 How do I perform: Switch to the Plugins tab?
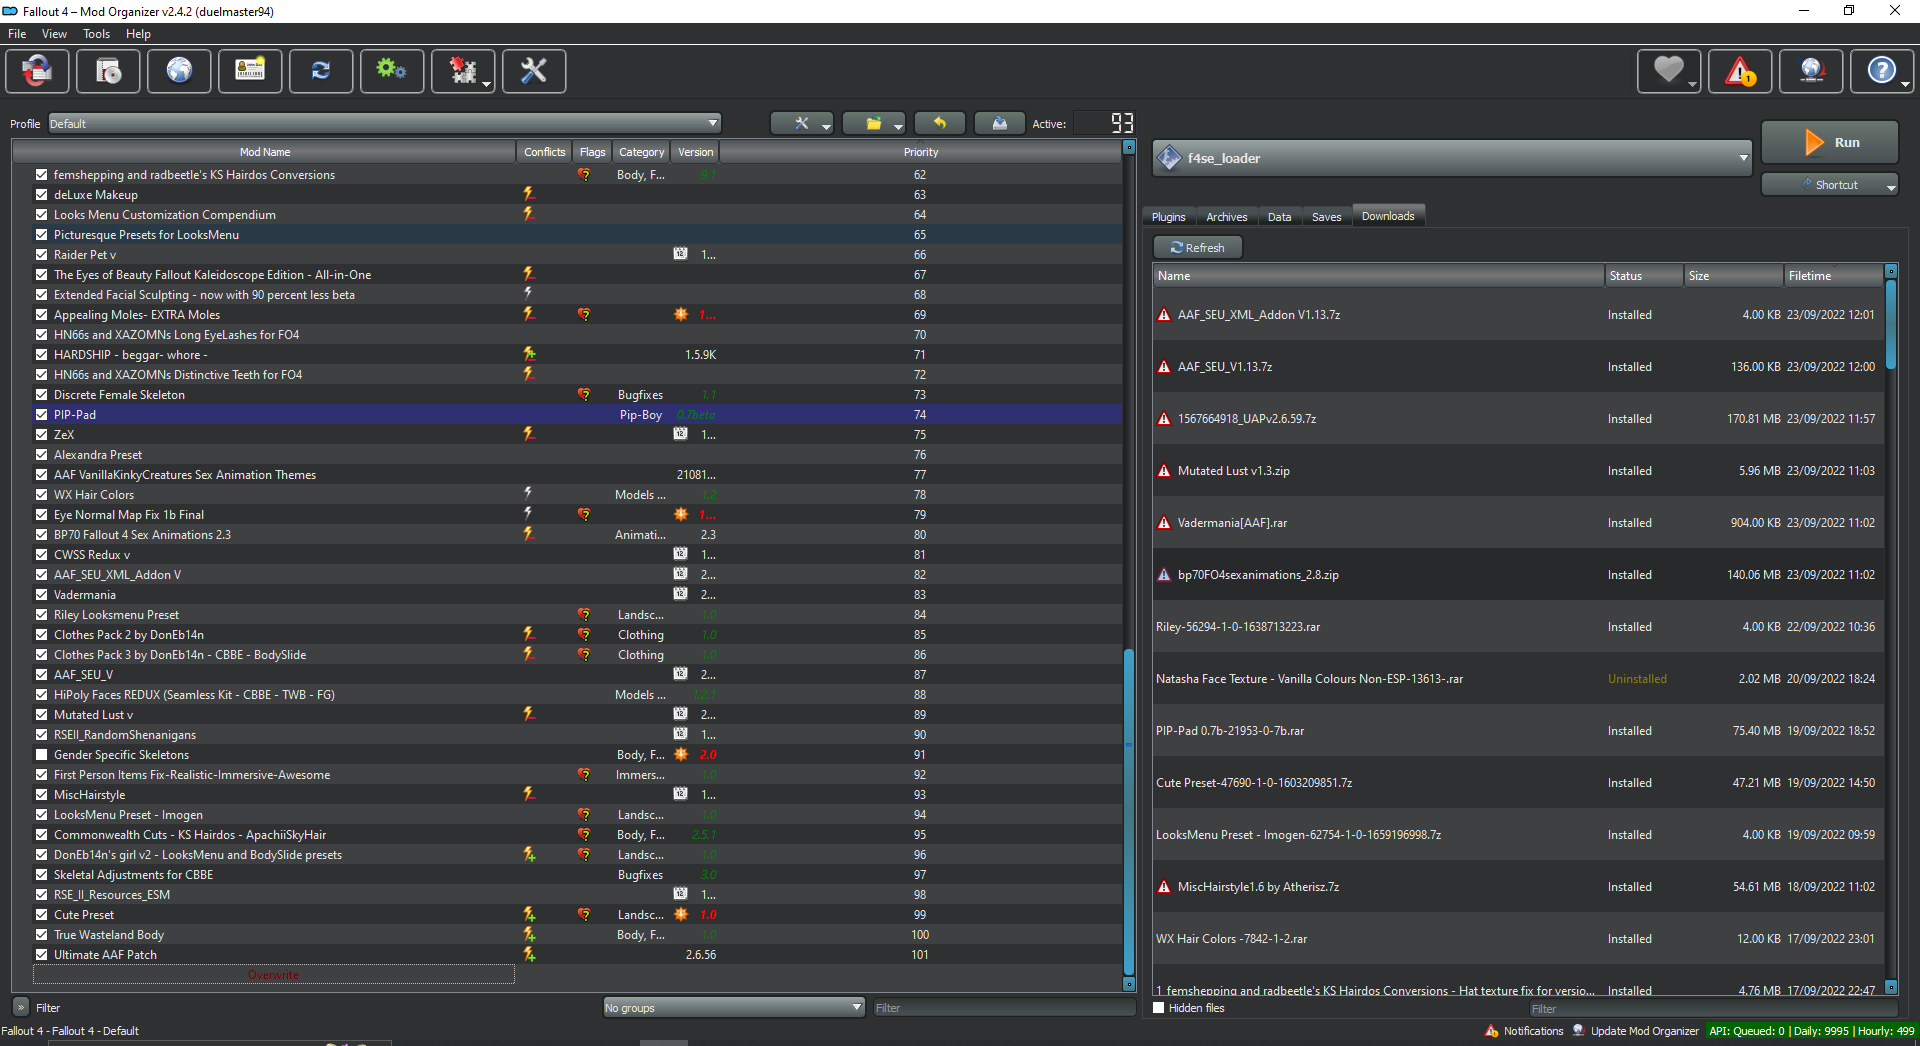[1168, 217]
